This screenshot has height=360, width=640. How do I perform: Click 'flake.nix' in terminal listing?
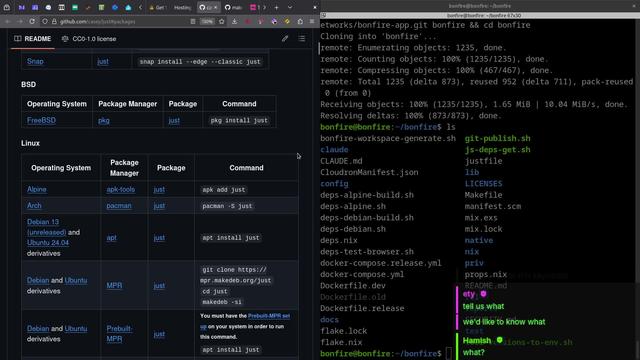pyautogui.click(x=341, y=342)
